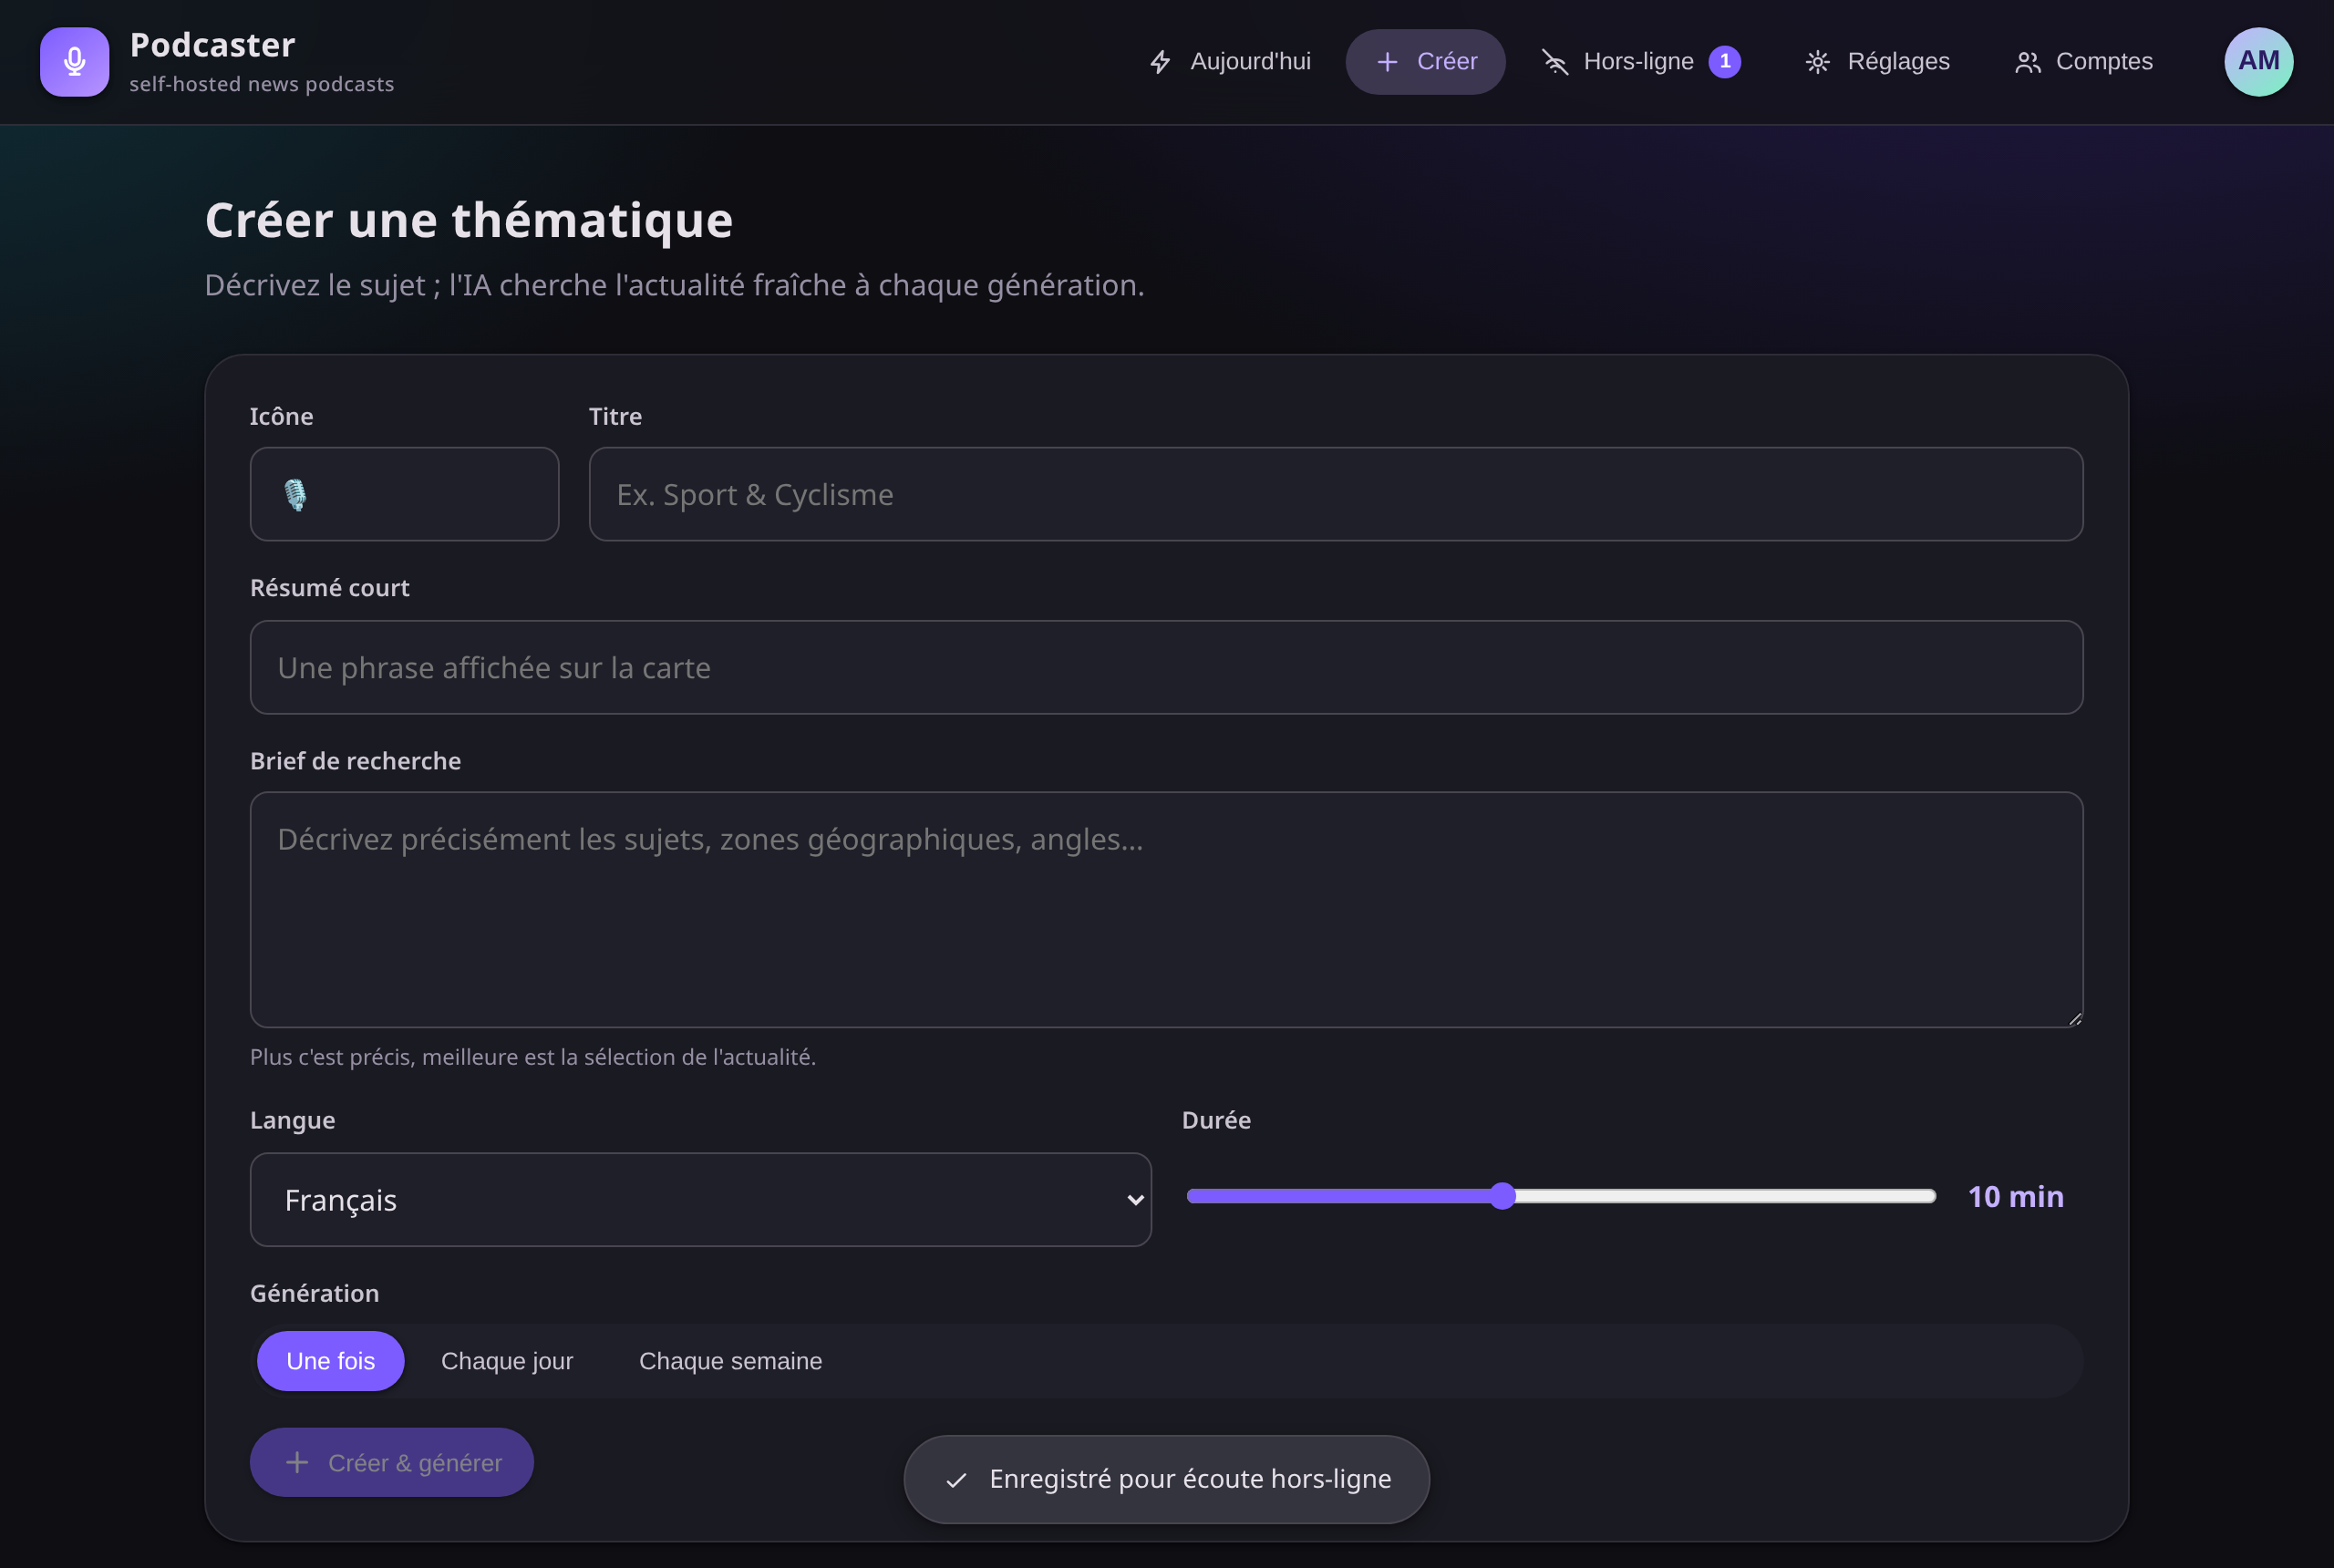Click the AM user avatar
This screenshot has width=2334, height=1568.
(2258, 62)
